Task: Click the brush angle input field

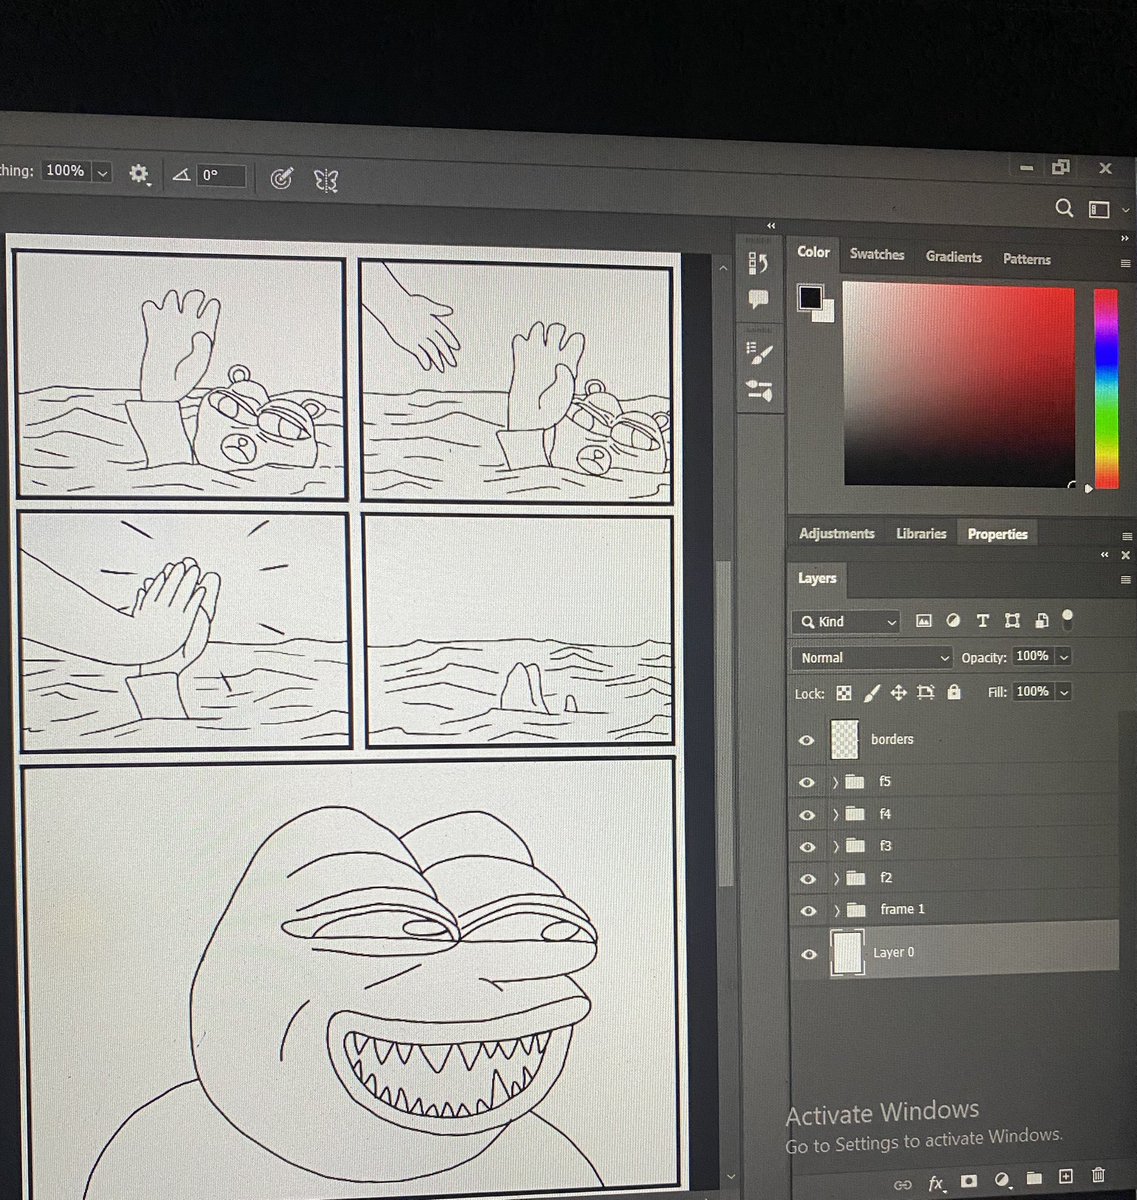Action: (x=221, y=176)
